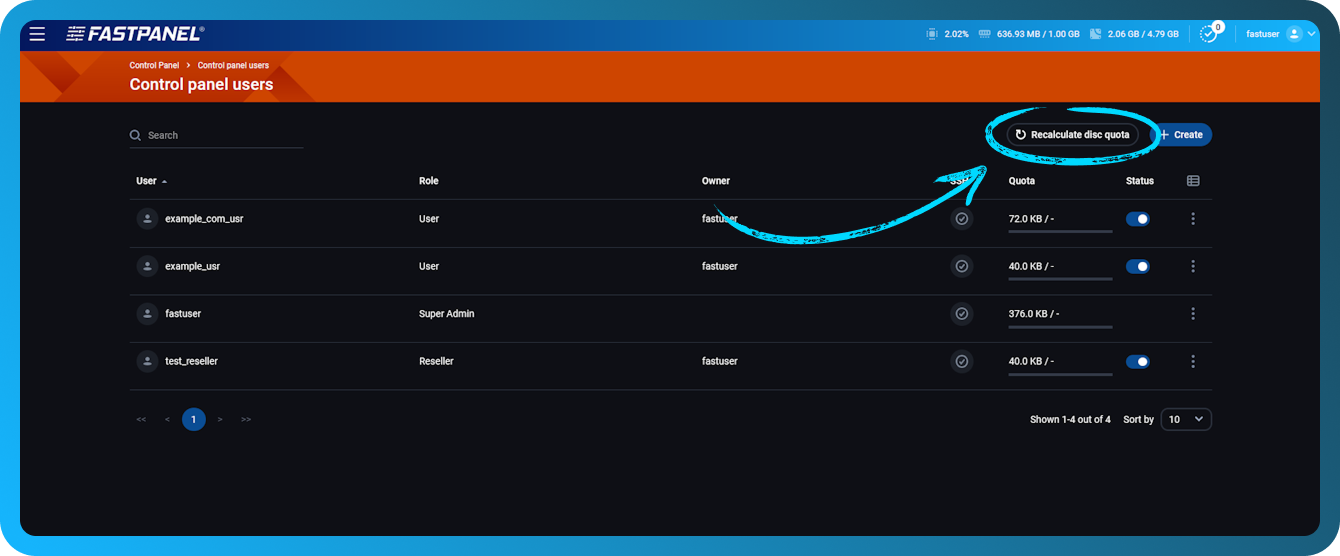The height and width of the screenshot is (556, 1340).
Task: Open three-dot menu for example_com_usr
Action: pos(1193,219)
